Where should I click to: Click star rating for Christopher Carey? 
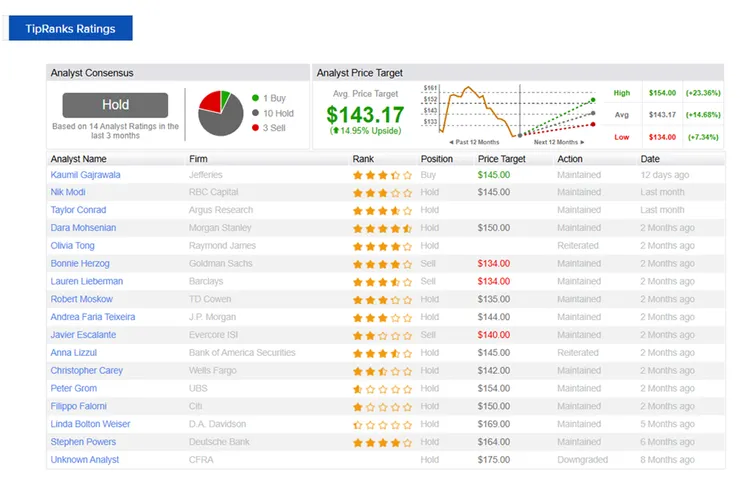382,371
